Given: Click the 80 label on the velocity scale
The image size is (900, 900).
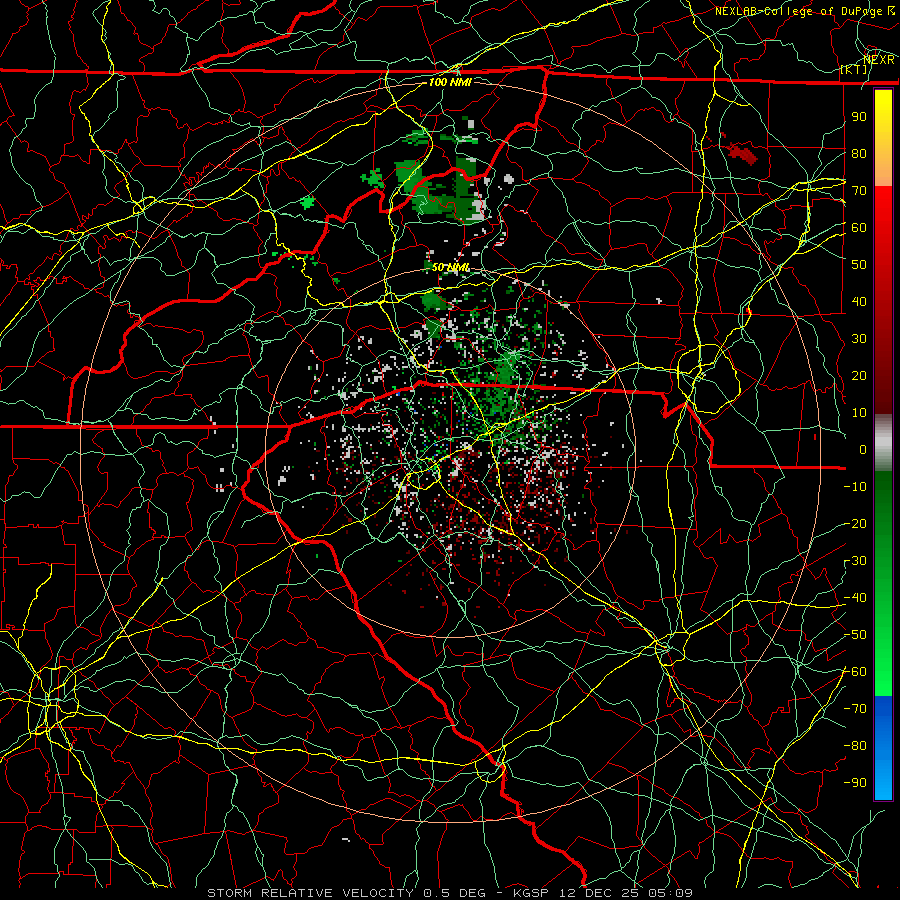Looking at the screenshot, I should click(859, 153).
